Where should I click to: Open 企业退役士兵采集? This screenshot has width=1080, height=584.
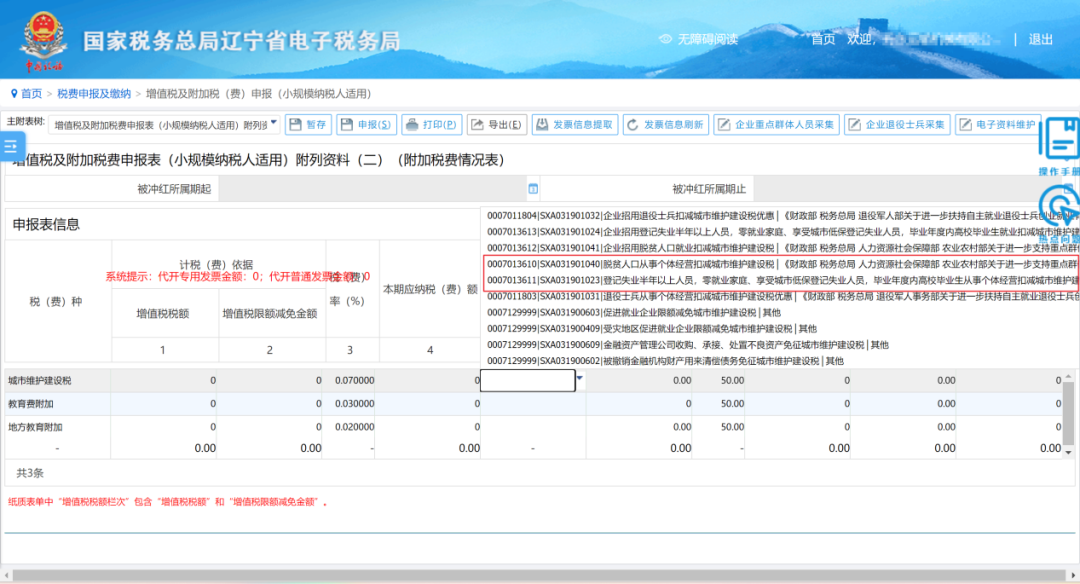point(897,125)
